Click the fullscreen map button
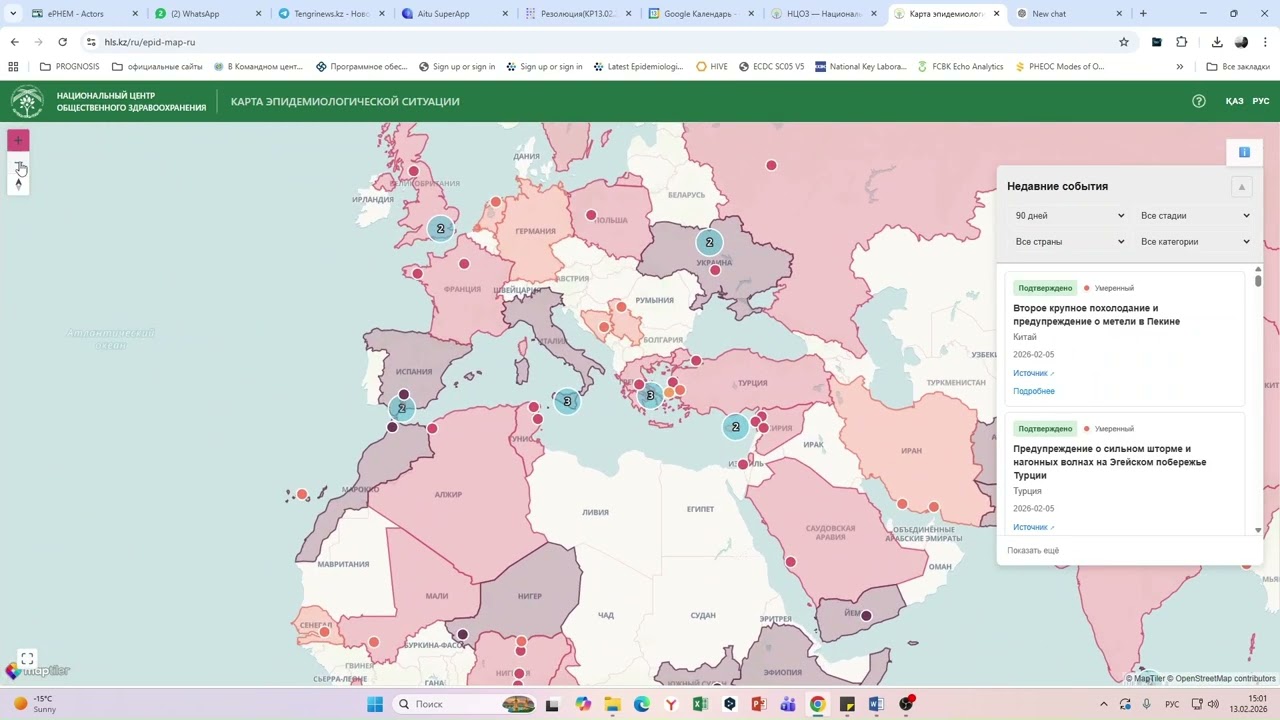Screen dimensions: 1280x720 coord(27,658)
